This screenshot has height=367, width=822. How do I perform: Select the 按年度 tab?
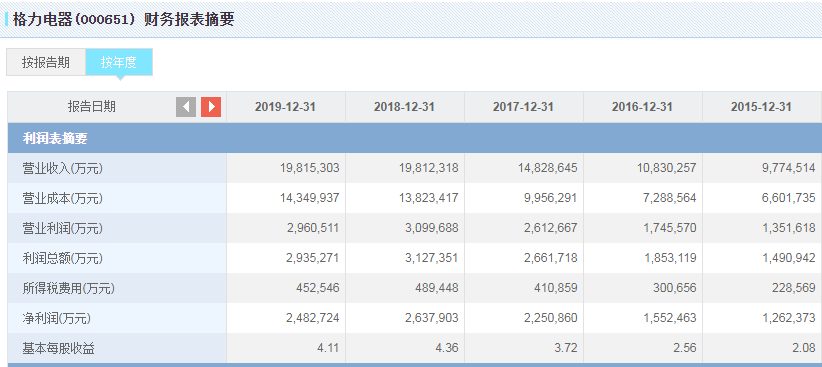tap(119, 62)
